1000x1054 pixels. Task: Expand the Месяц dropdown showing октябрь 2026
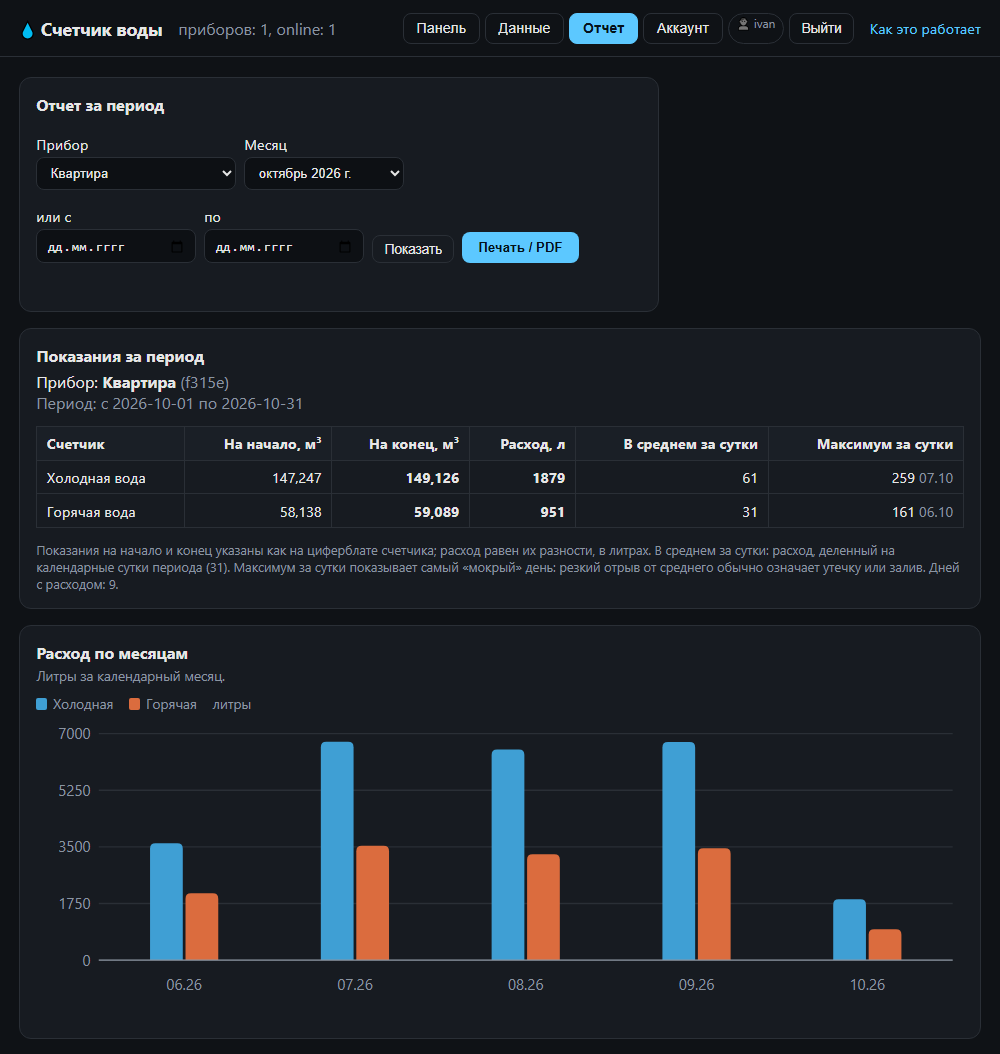point(324,173)
